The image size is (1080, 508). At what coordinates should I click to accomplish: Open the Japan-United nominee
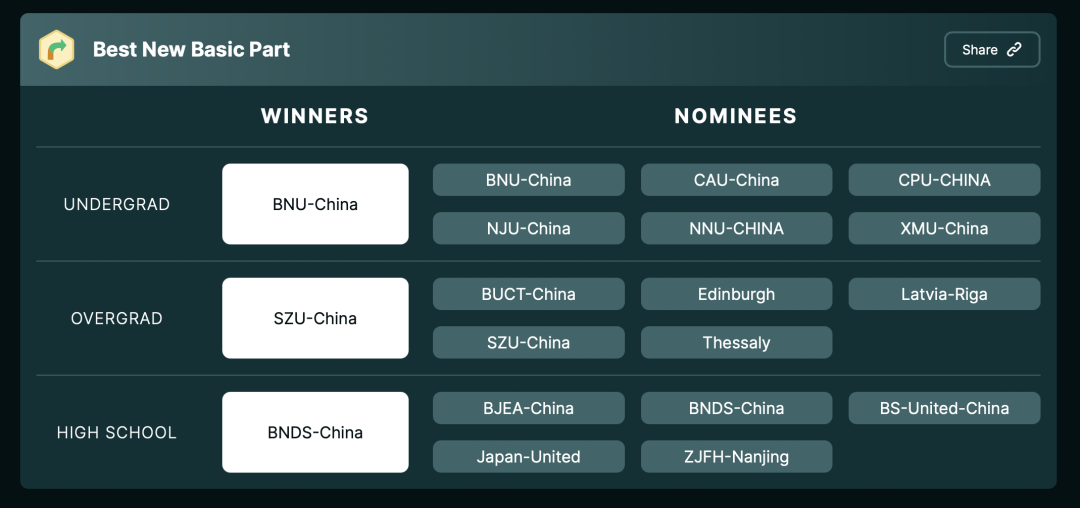[528, 456]
